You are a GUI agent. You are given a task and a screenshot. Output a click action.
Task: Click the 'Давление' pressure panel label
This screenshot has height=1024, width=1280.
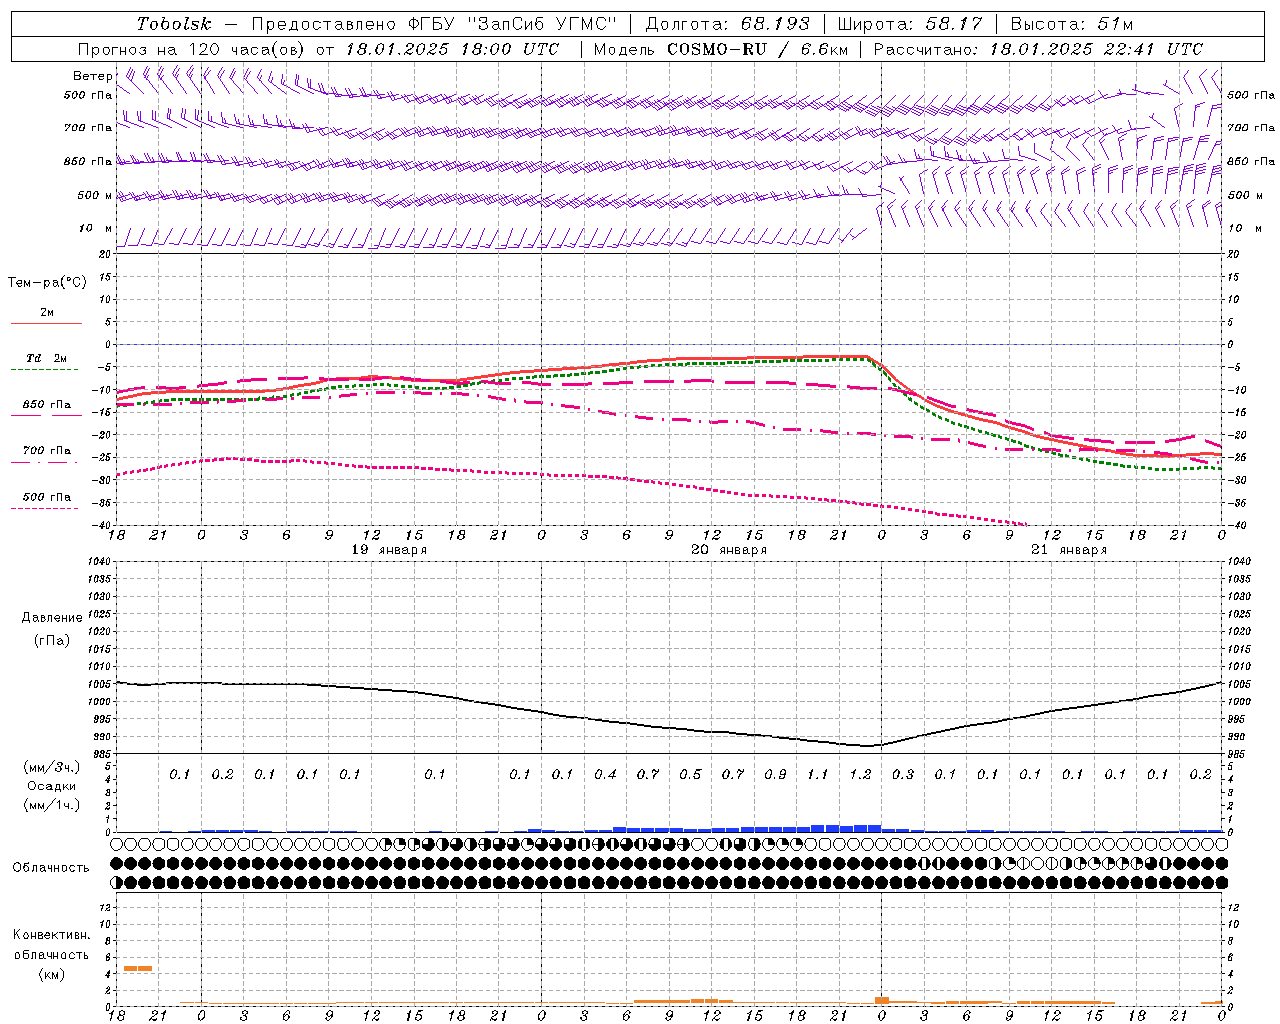(x=52, y=618)
